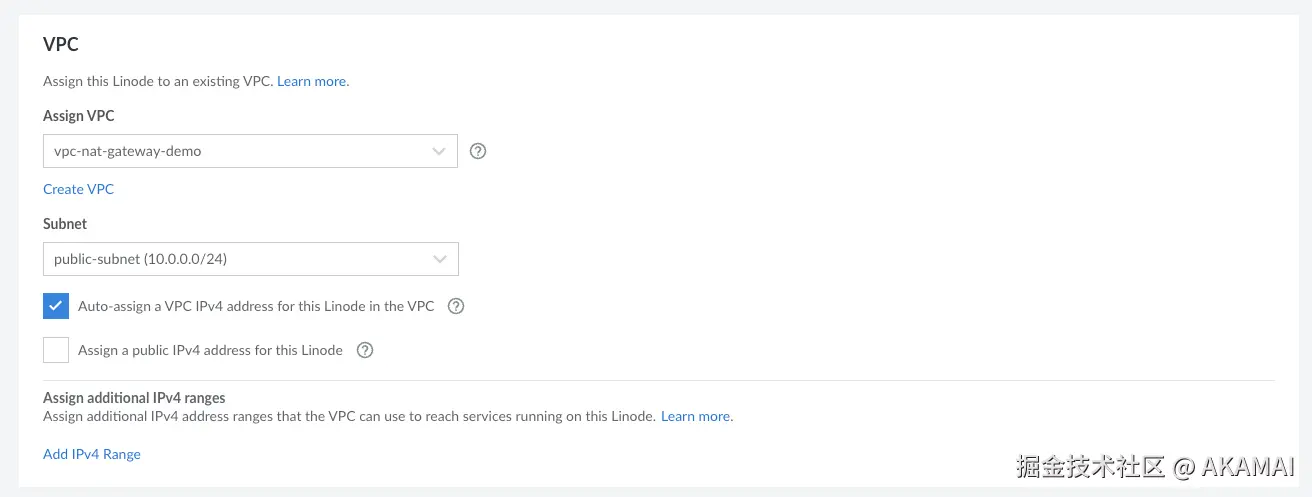Viewport: 1312px width, 497px height.
Task: Click the chevron arrow in Subnet field
Action: click(x=439, y=259)
